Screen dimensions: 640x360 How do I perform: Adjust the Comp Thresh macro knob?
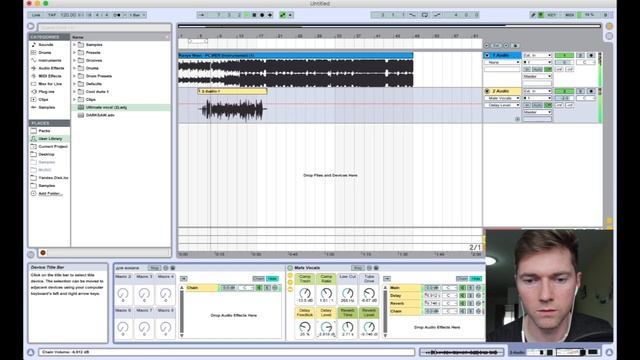pyautogui.click(x=305, y=293)
